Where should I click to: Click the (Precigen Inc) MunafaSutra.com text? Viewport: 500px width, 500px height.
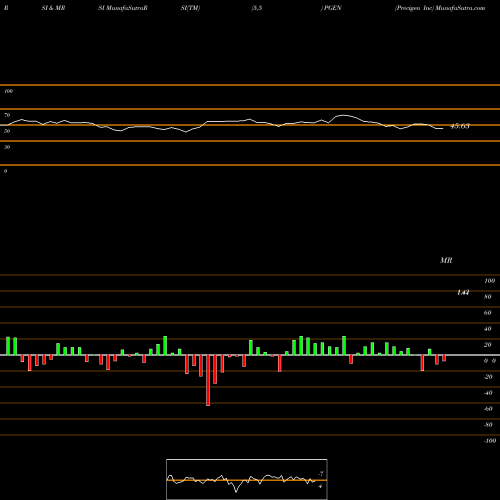point(440,8)
